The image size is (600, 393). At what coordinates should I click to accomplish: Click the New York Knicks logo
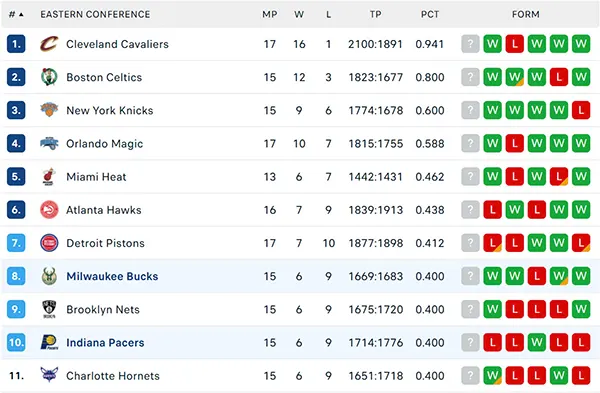(49, 110)
